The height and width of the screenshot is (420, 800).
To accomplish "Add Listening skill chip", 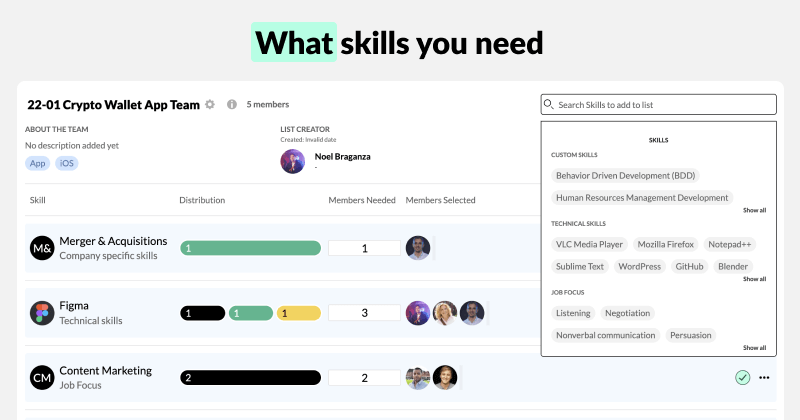I will click(573, 313).
